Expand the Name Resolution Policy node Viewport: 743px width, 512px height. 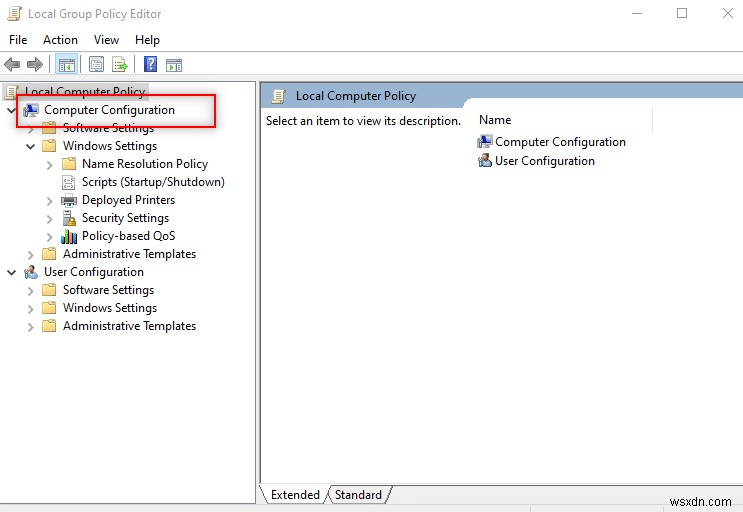49,165
